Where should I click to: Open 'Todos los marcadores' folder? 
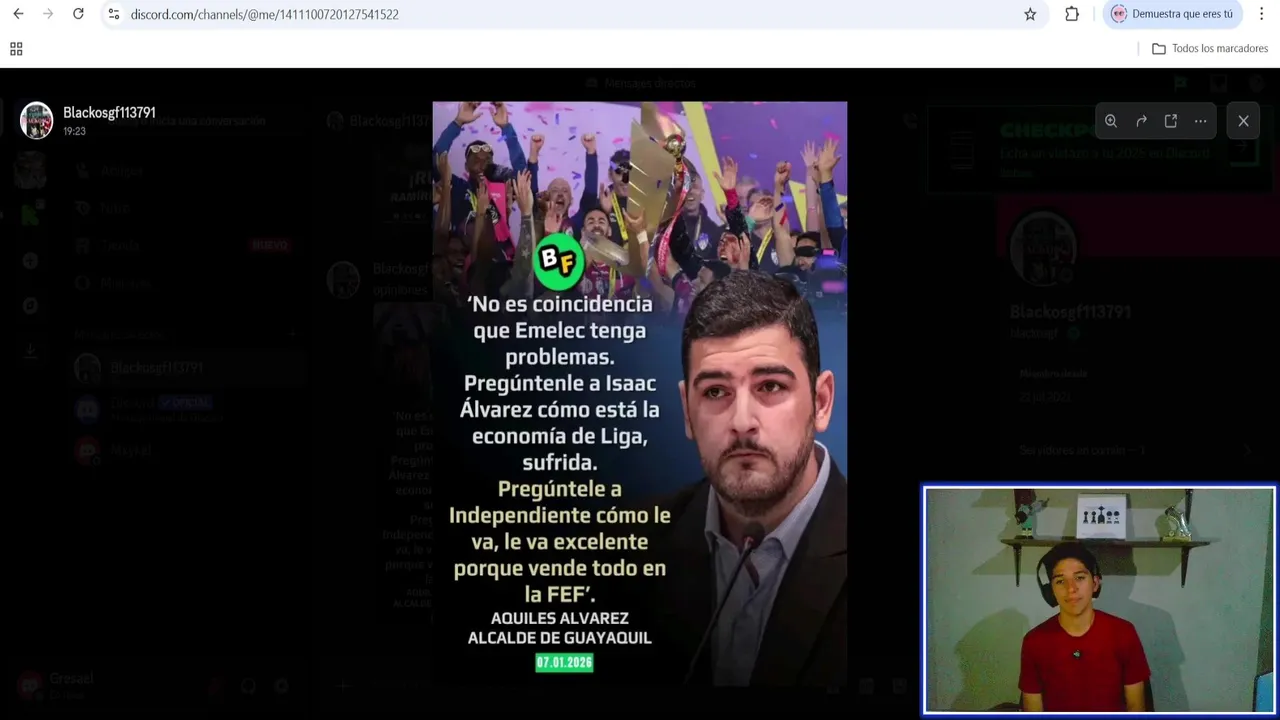(x=1210, y=49)
